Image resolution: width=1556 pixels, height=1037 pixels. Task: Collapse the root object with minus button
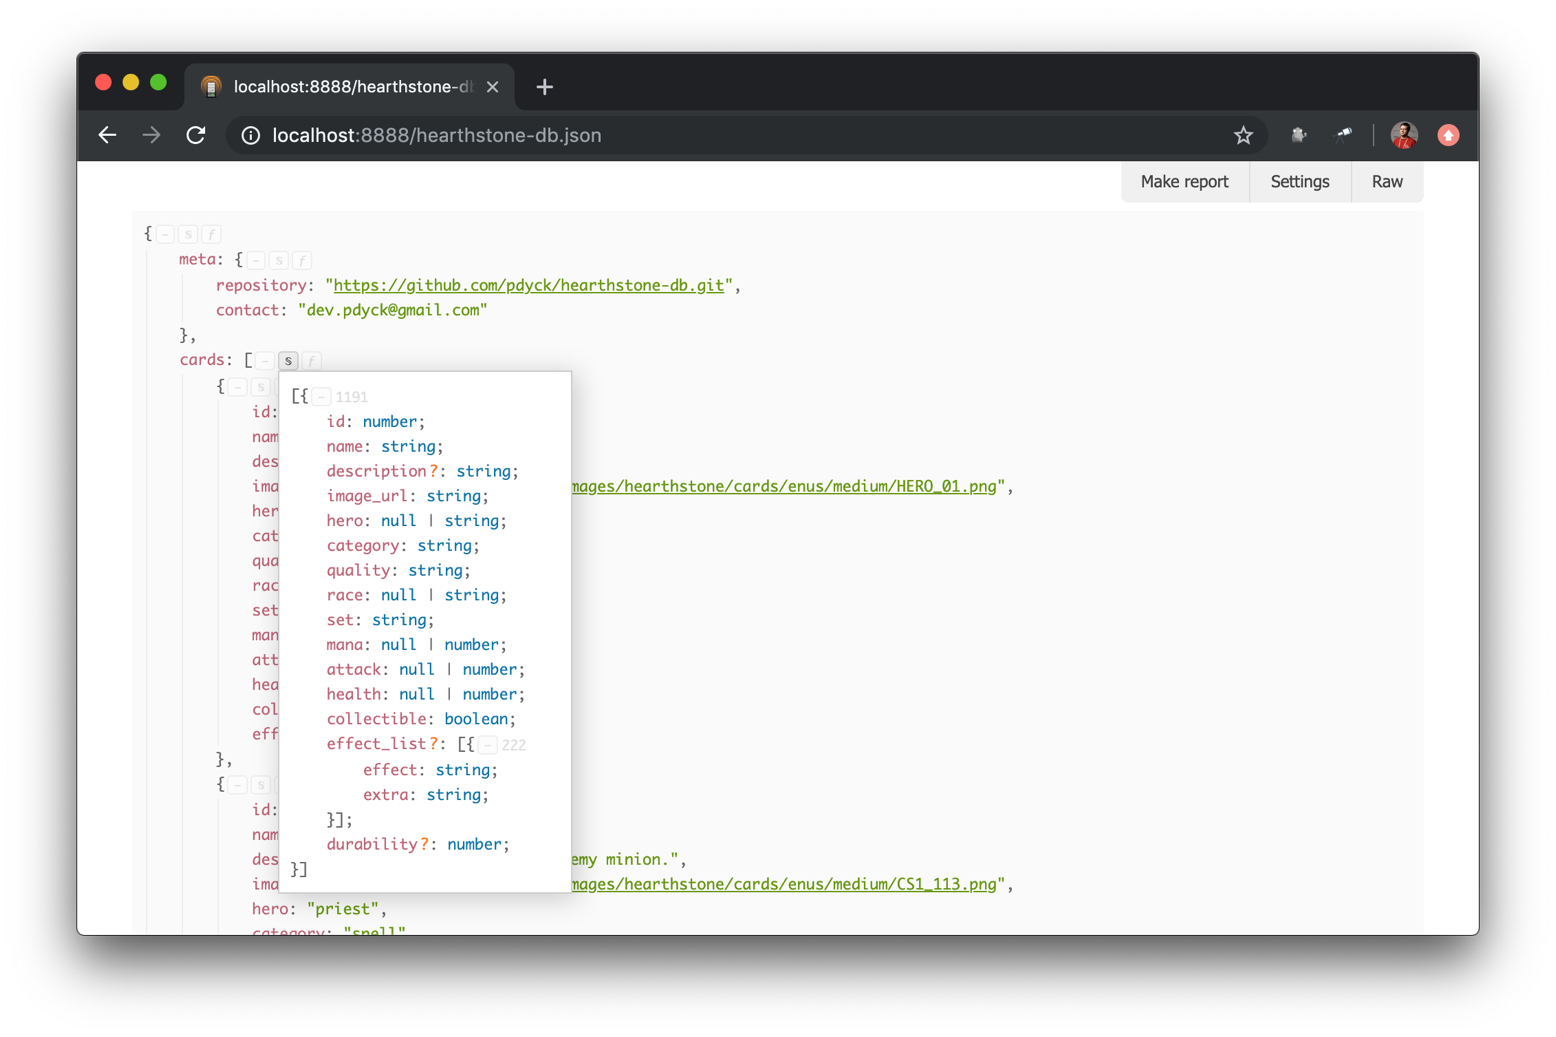pos(165,234)
